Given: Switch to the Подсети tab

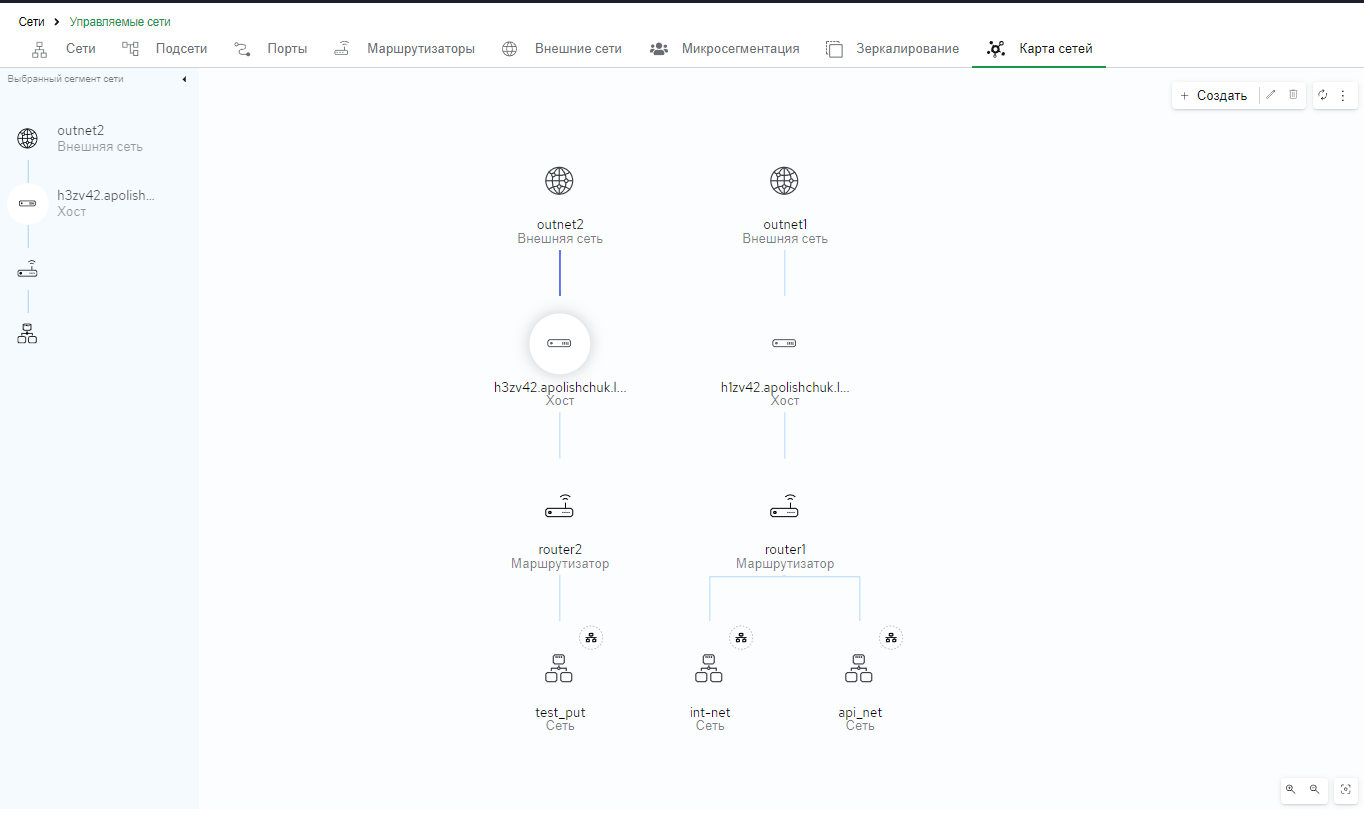Looking at the screenshot, I should pos(165,48).
